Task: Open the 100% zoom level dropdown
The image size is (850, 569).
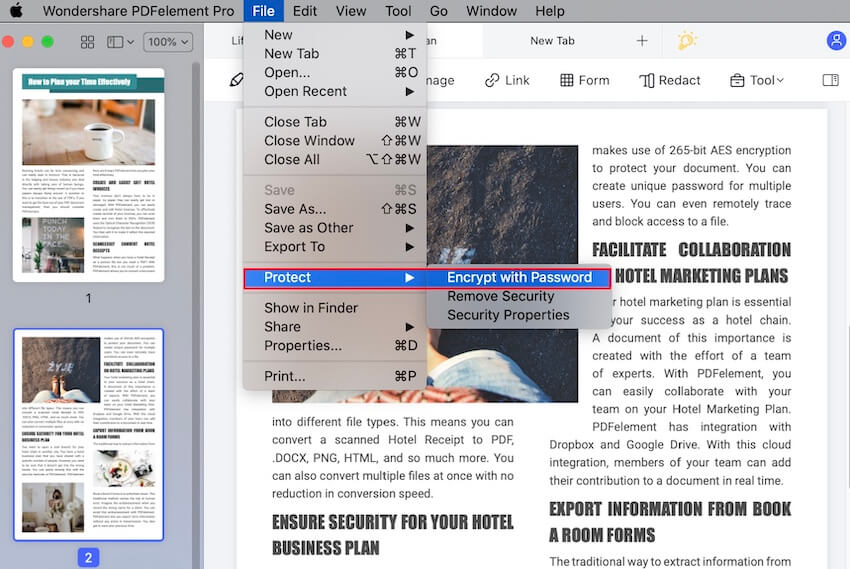Action: tap(168, 42)
